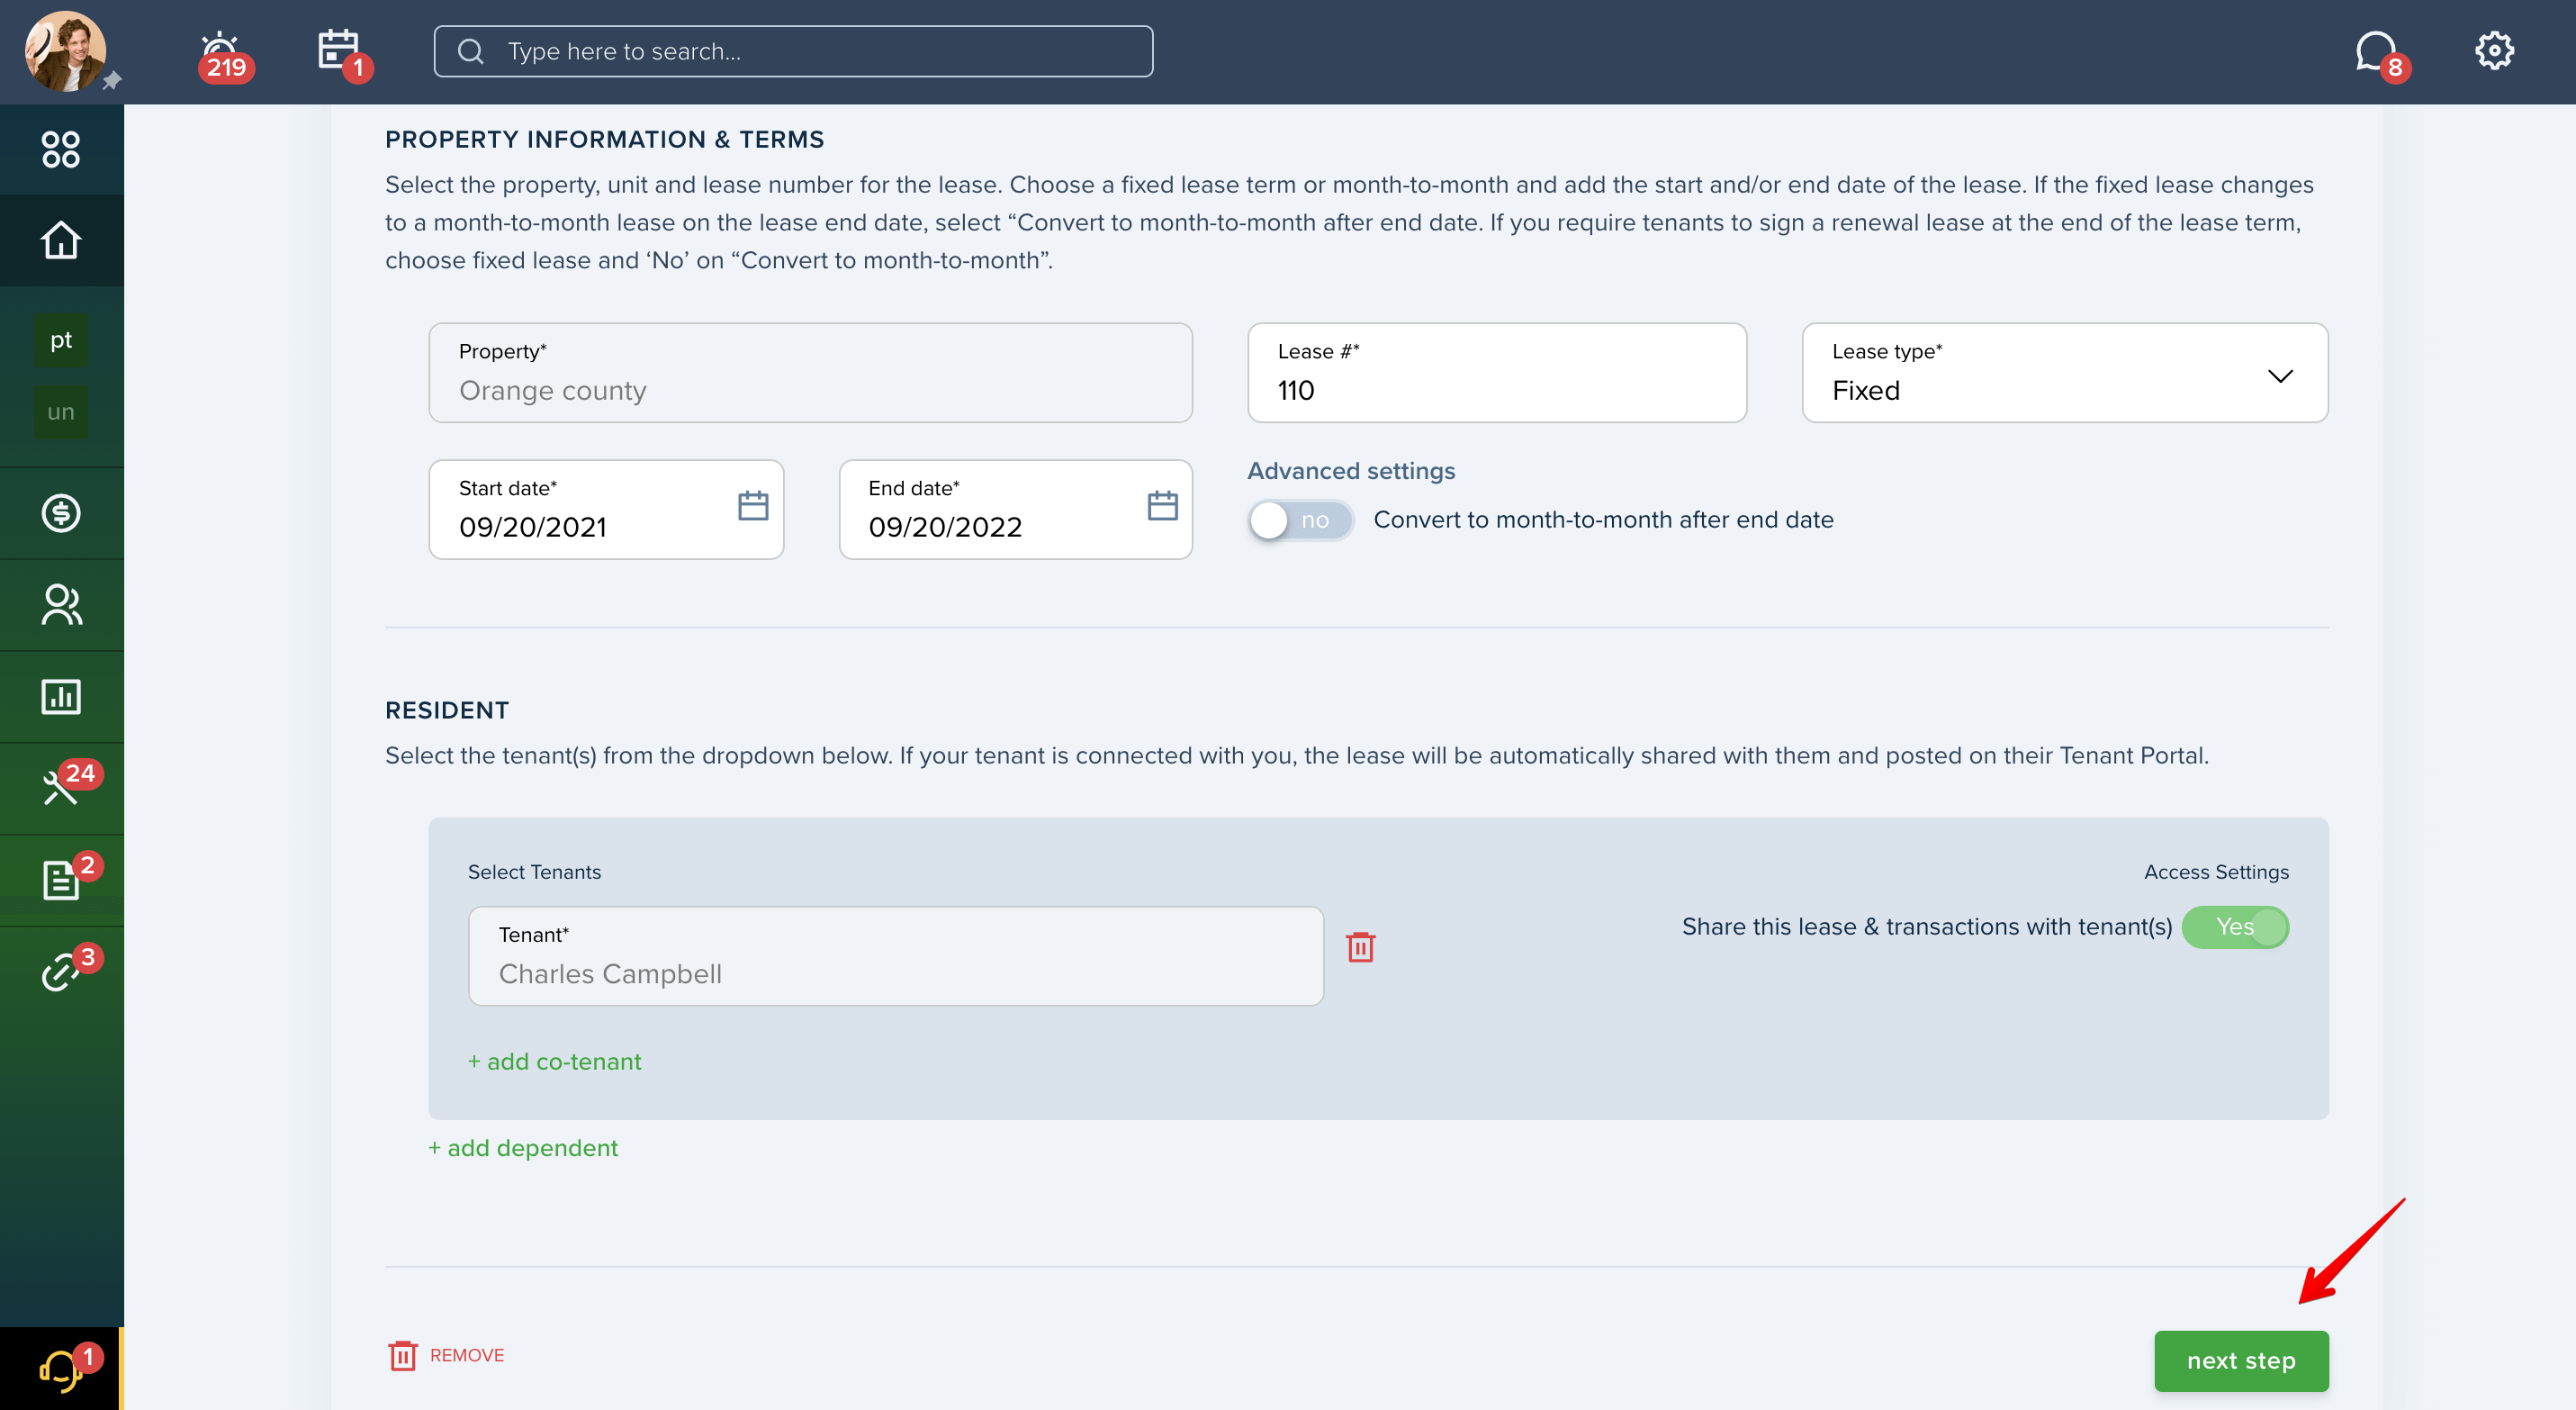Select the 'pt' sidebar item
This screenshot has height=1410, width=2576.
(61, 341)
